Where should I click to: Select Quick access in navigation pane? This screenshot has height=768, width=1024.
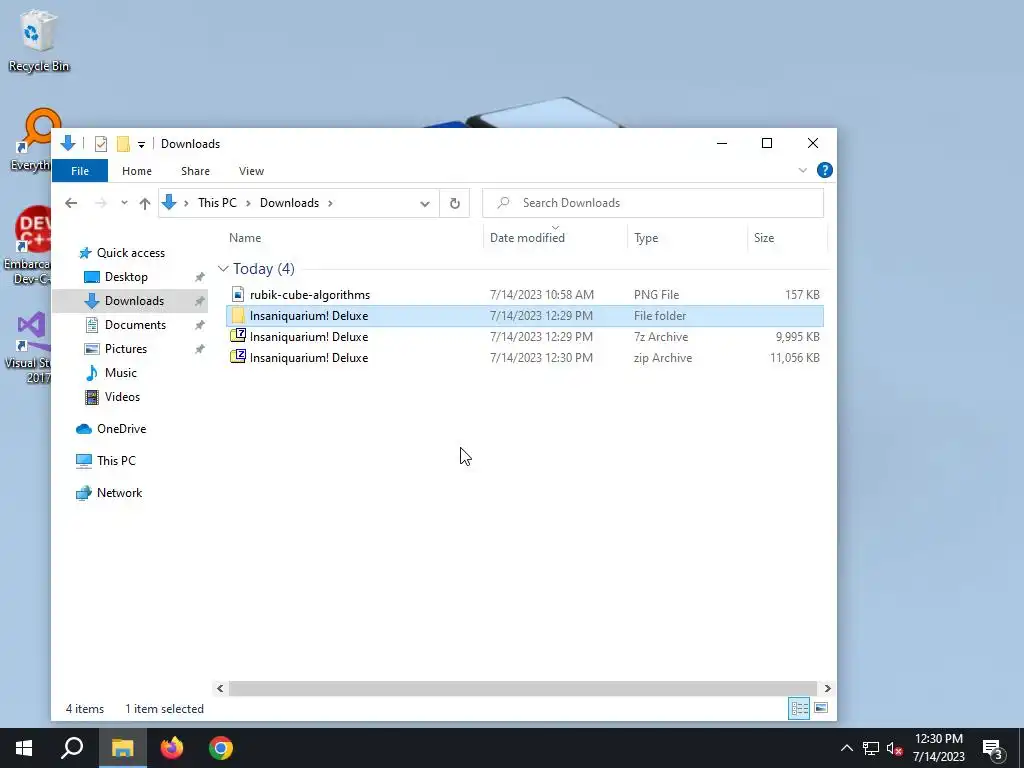pos(131,253)
